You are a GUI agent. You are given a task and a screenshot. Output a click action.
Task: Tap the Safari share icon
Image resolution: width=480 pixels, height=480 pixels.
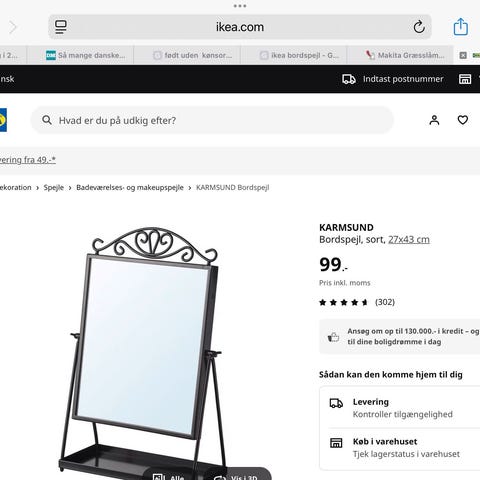point(461,27)
